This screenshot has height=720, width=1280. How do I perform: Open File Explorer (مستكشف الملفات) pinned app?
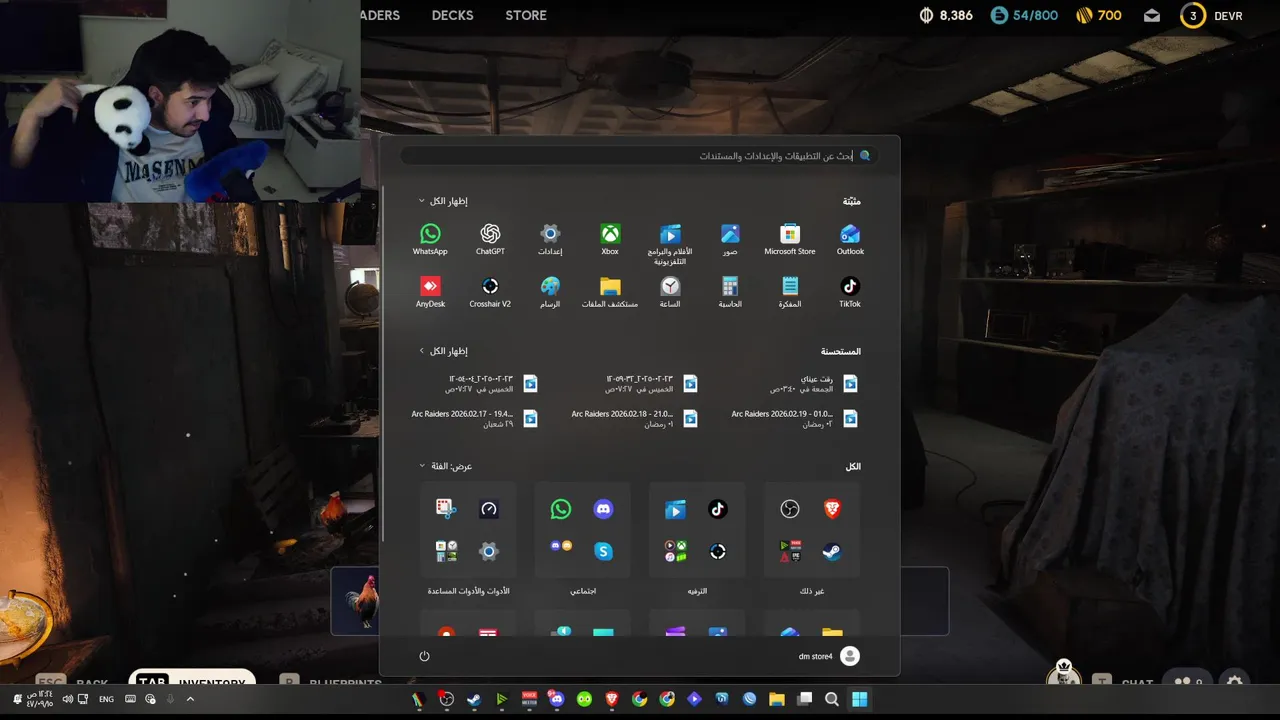click(610, 291)
